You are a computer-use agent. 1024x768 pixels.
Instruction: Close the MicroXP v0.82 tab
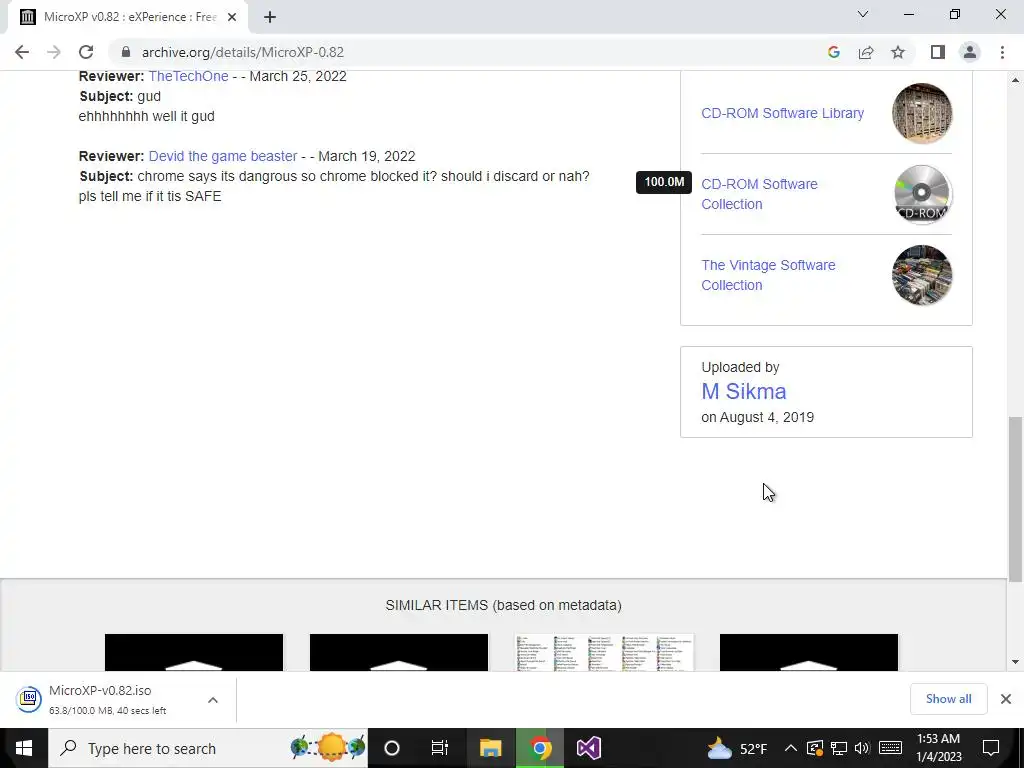232,17
